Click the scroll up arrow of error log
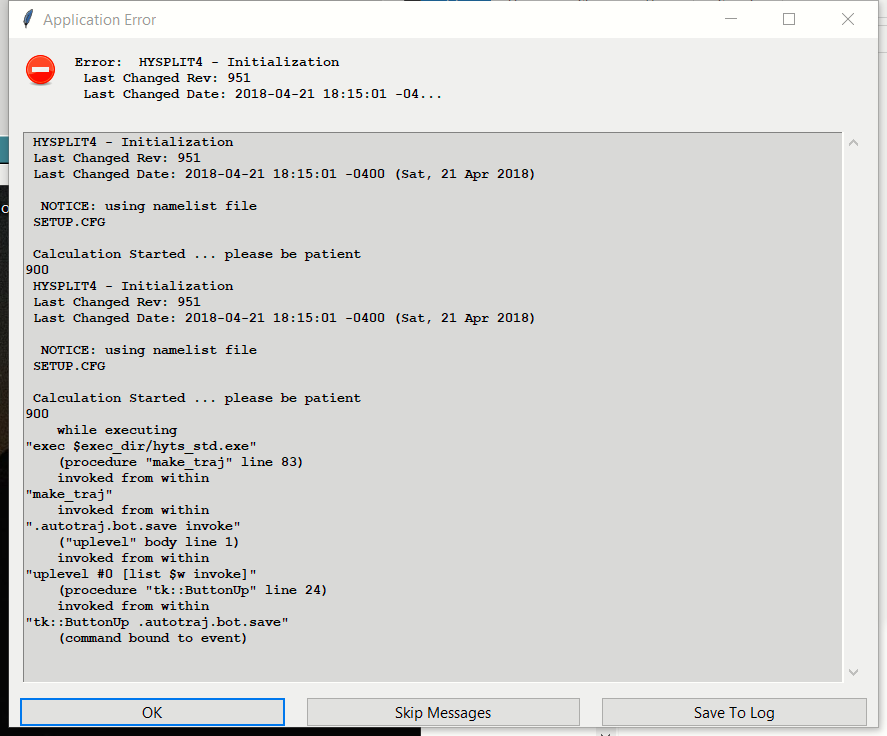 pos(854,143)
